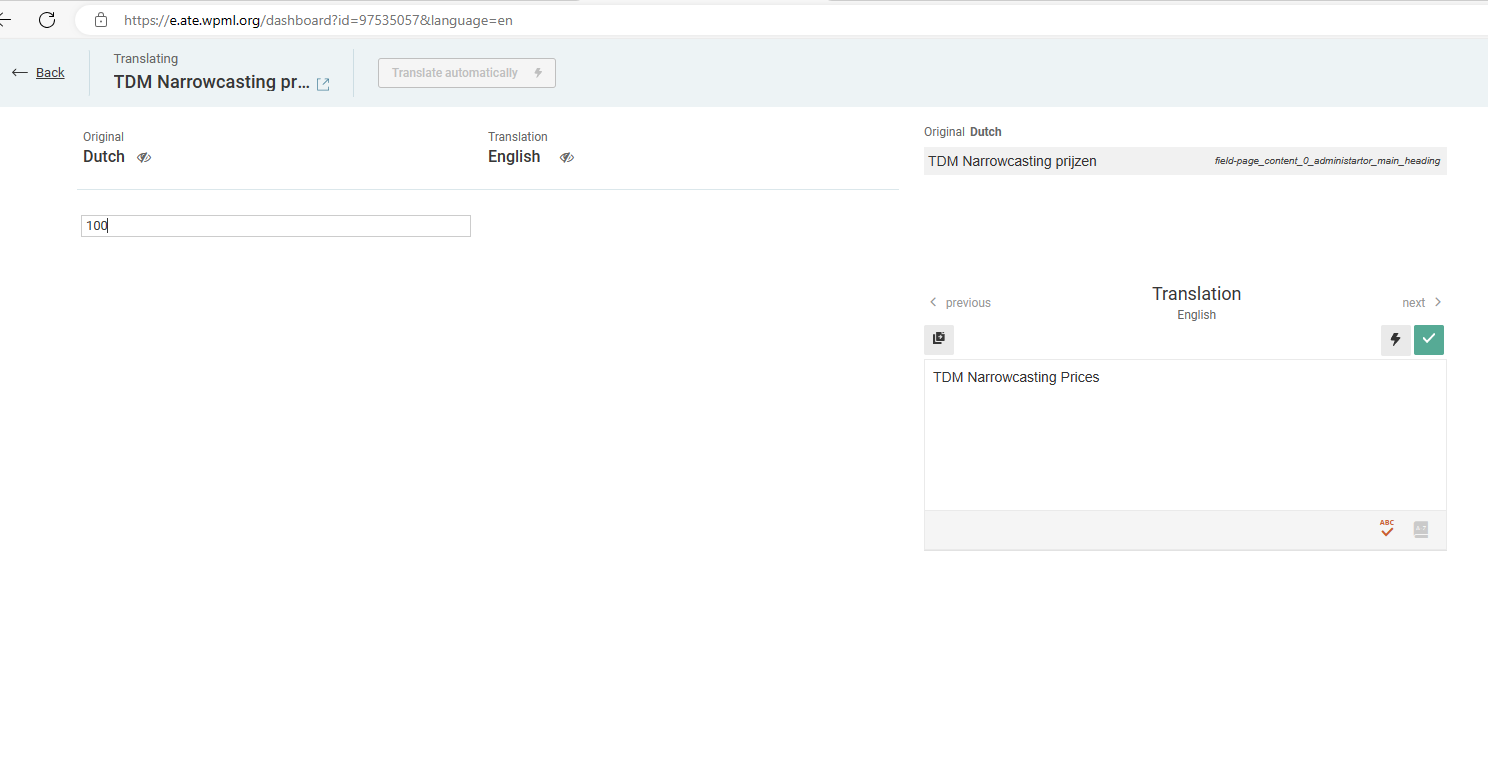Copy original text into translation icon
The image size is (1488, 771).
coord(939,339)
